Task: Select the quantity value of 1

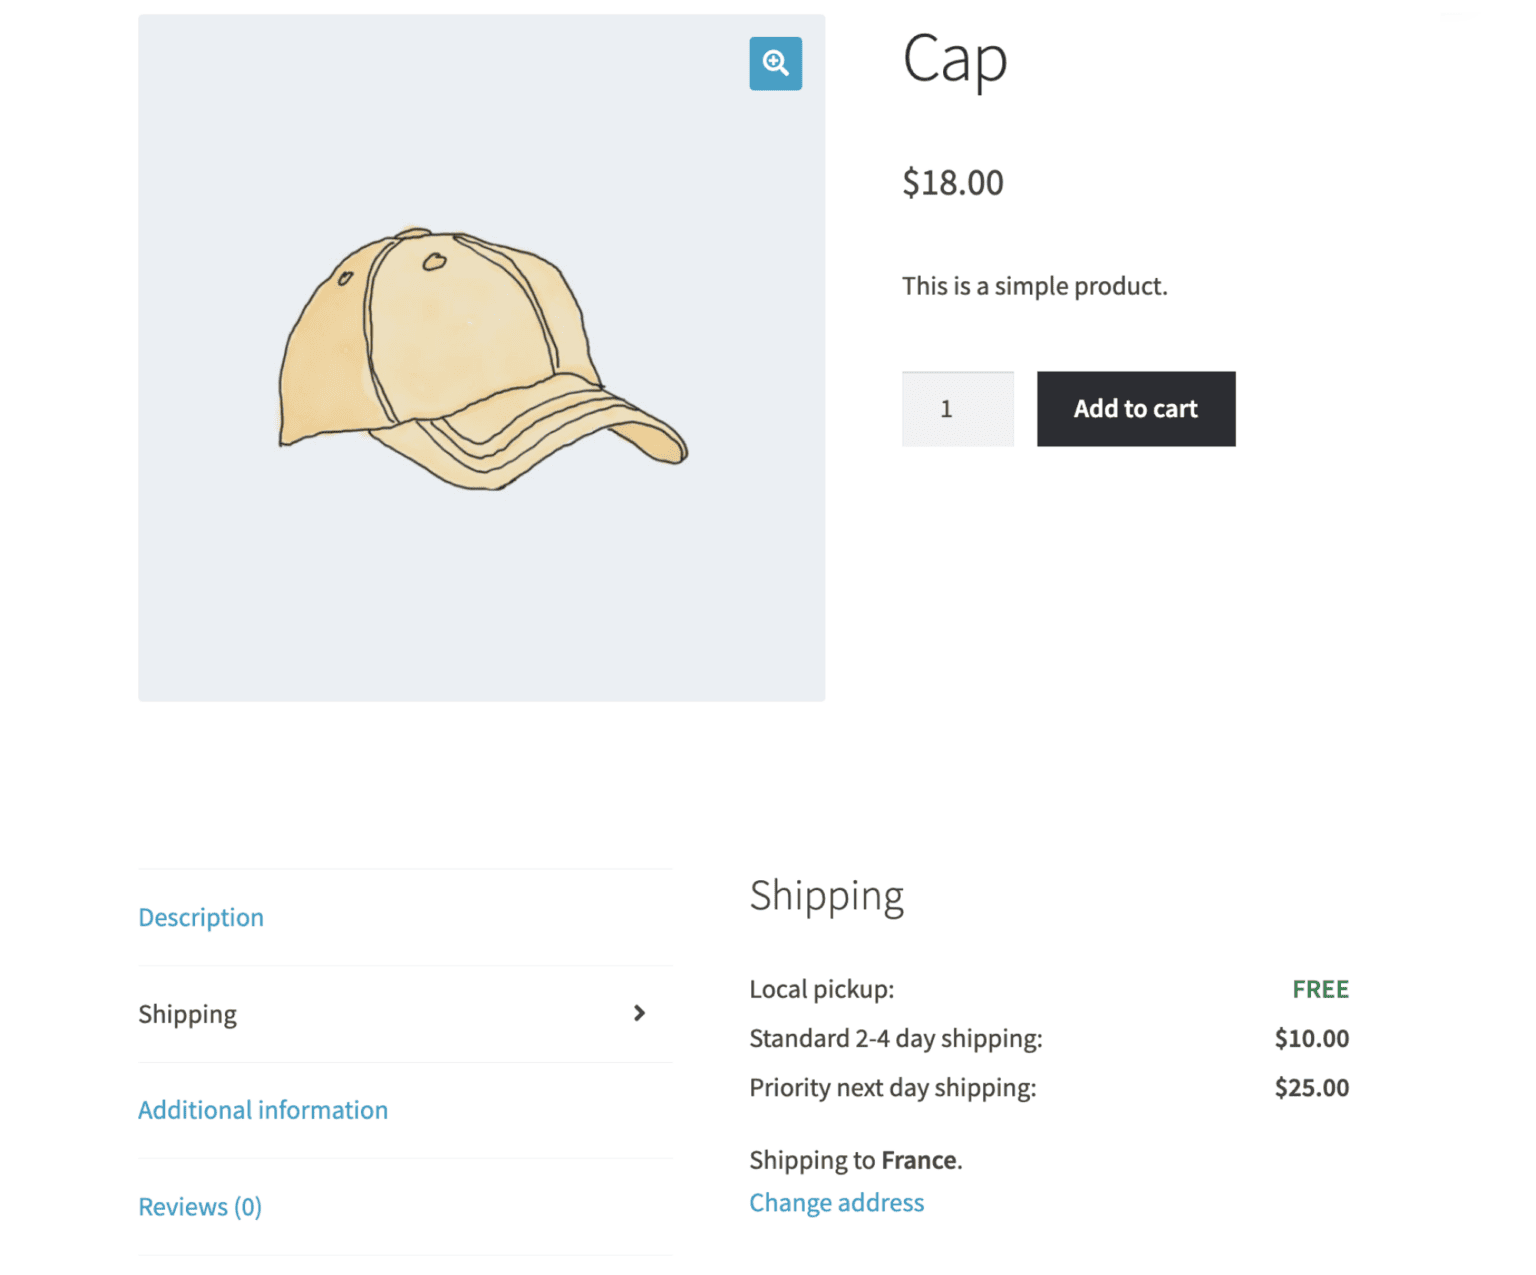Action: pyautogui.click(x=946, y=408)
